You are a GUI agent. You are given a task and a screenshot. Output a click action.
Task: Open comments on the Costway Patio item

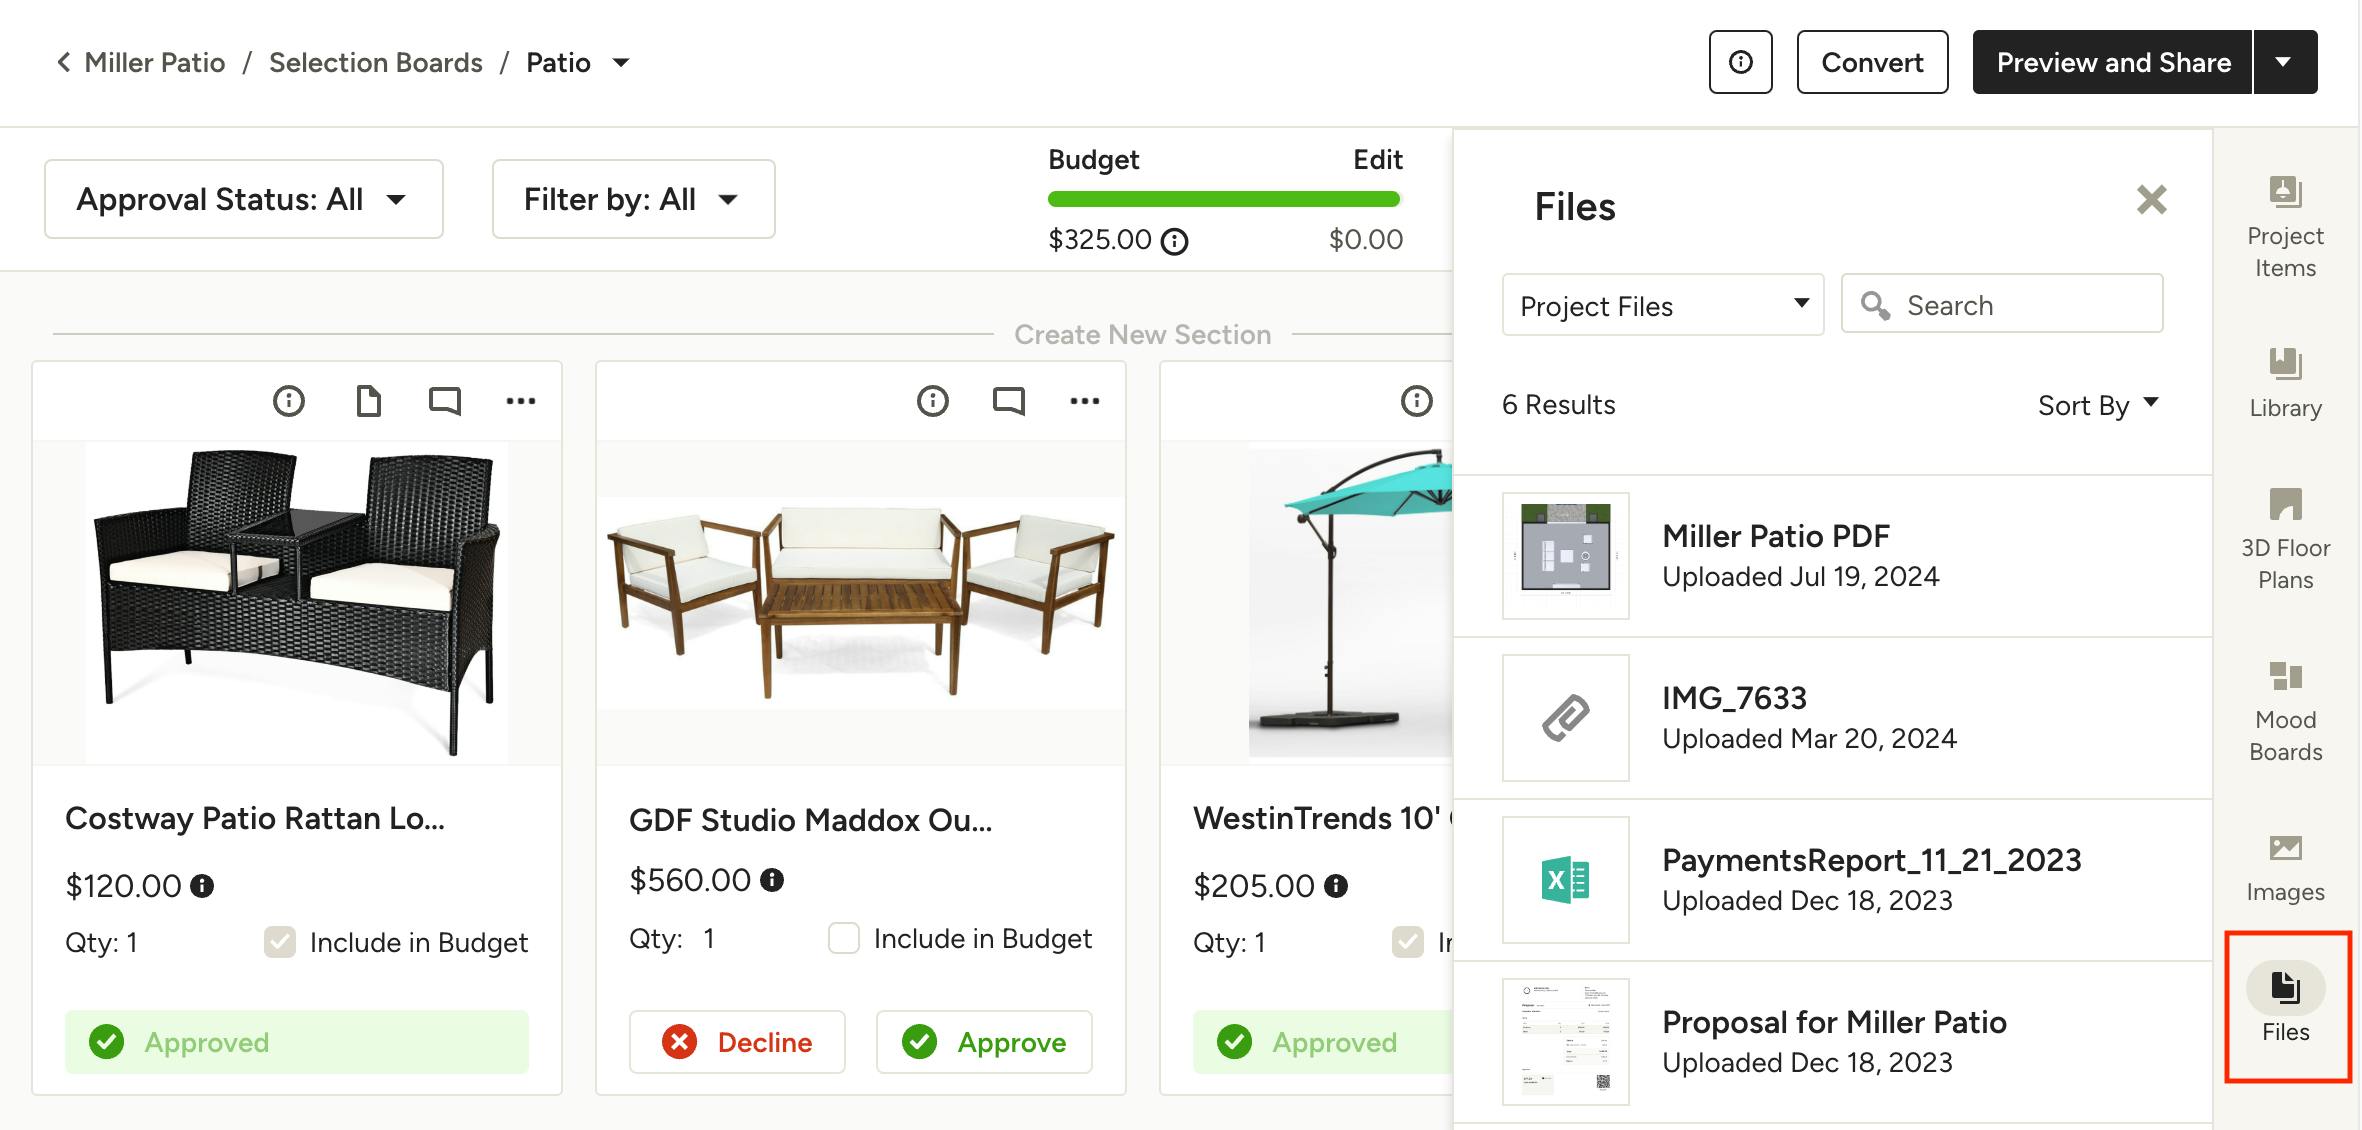pos(445,401)
